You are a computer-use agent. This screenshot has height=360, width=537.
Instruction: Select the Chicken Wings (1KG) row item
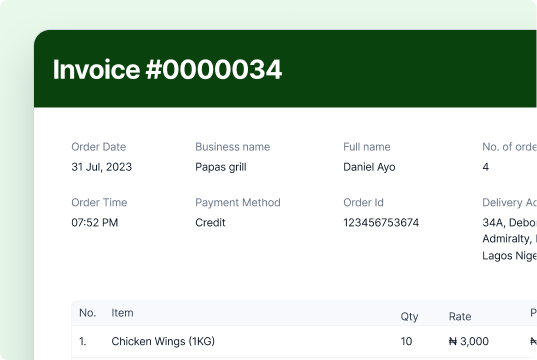[163, 342]
